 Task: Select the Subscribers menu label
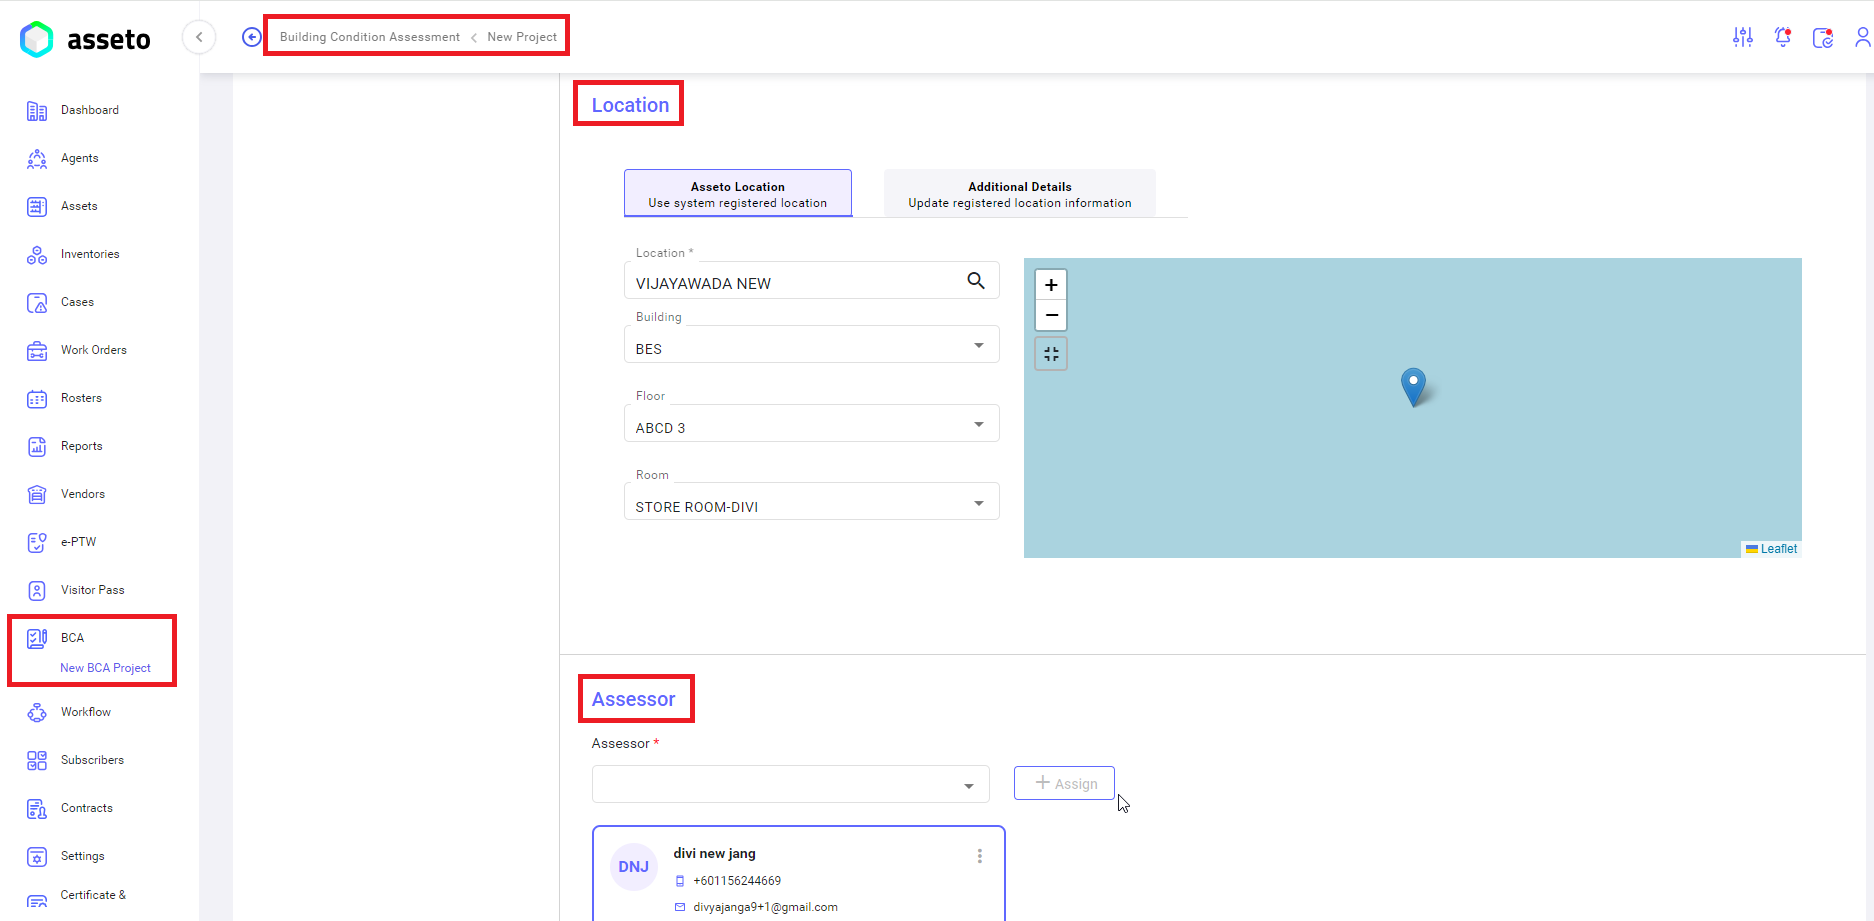point(92,760)
